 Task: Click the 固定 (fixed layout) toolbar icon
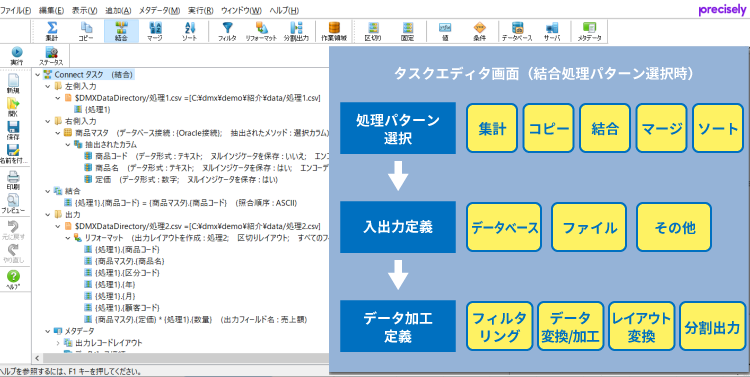pos(408,31)
